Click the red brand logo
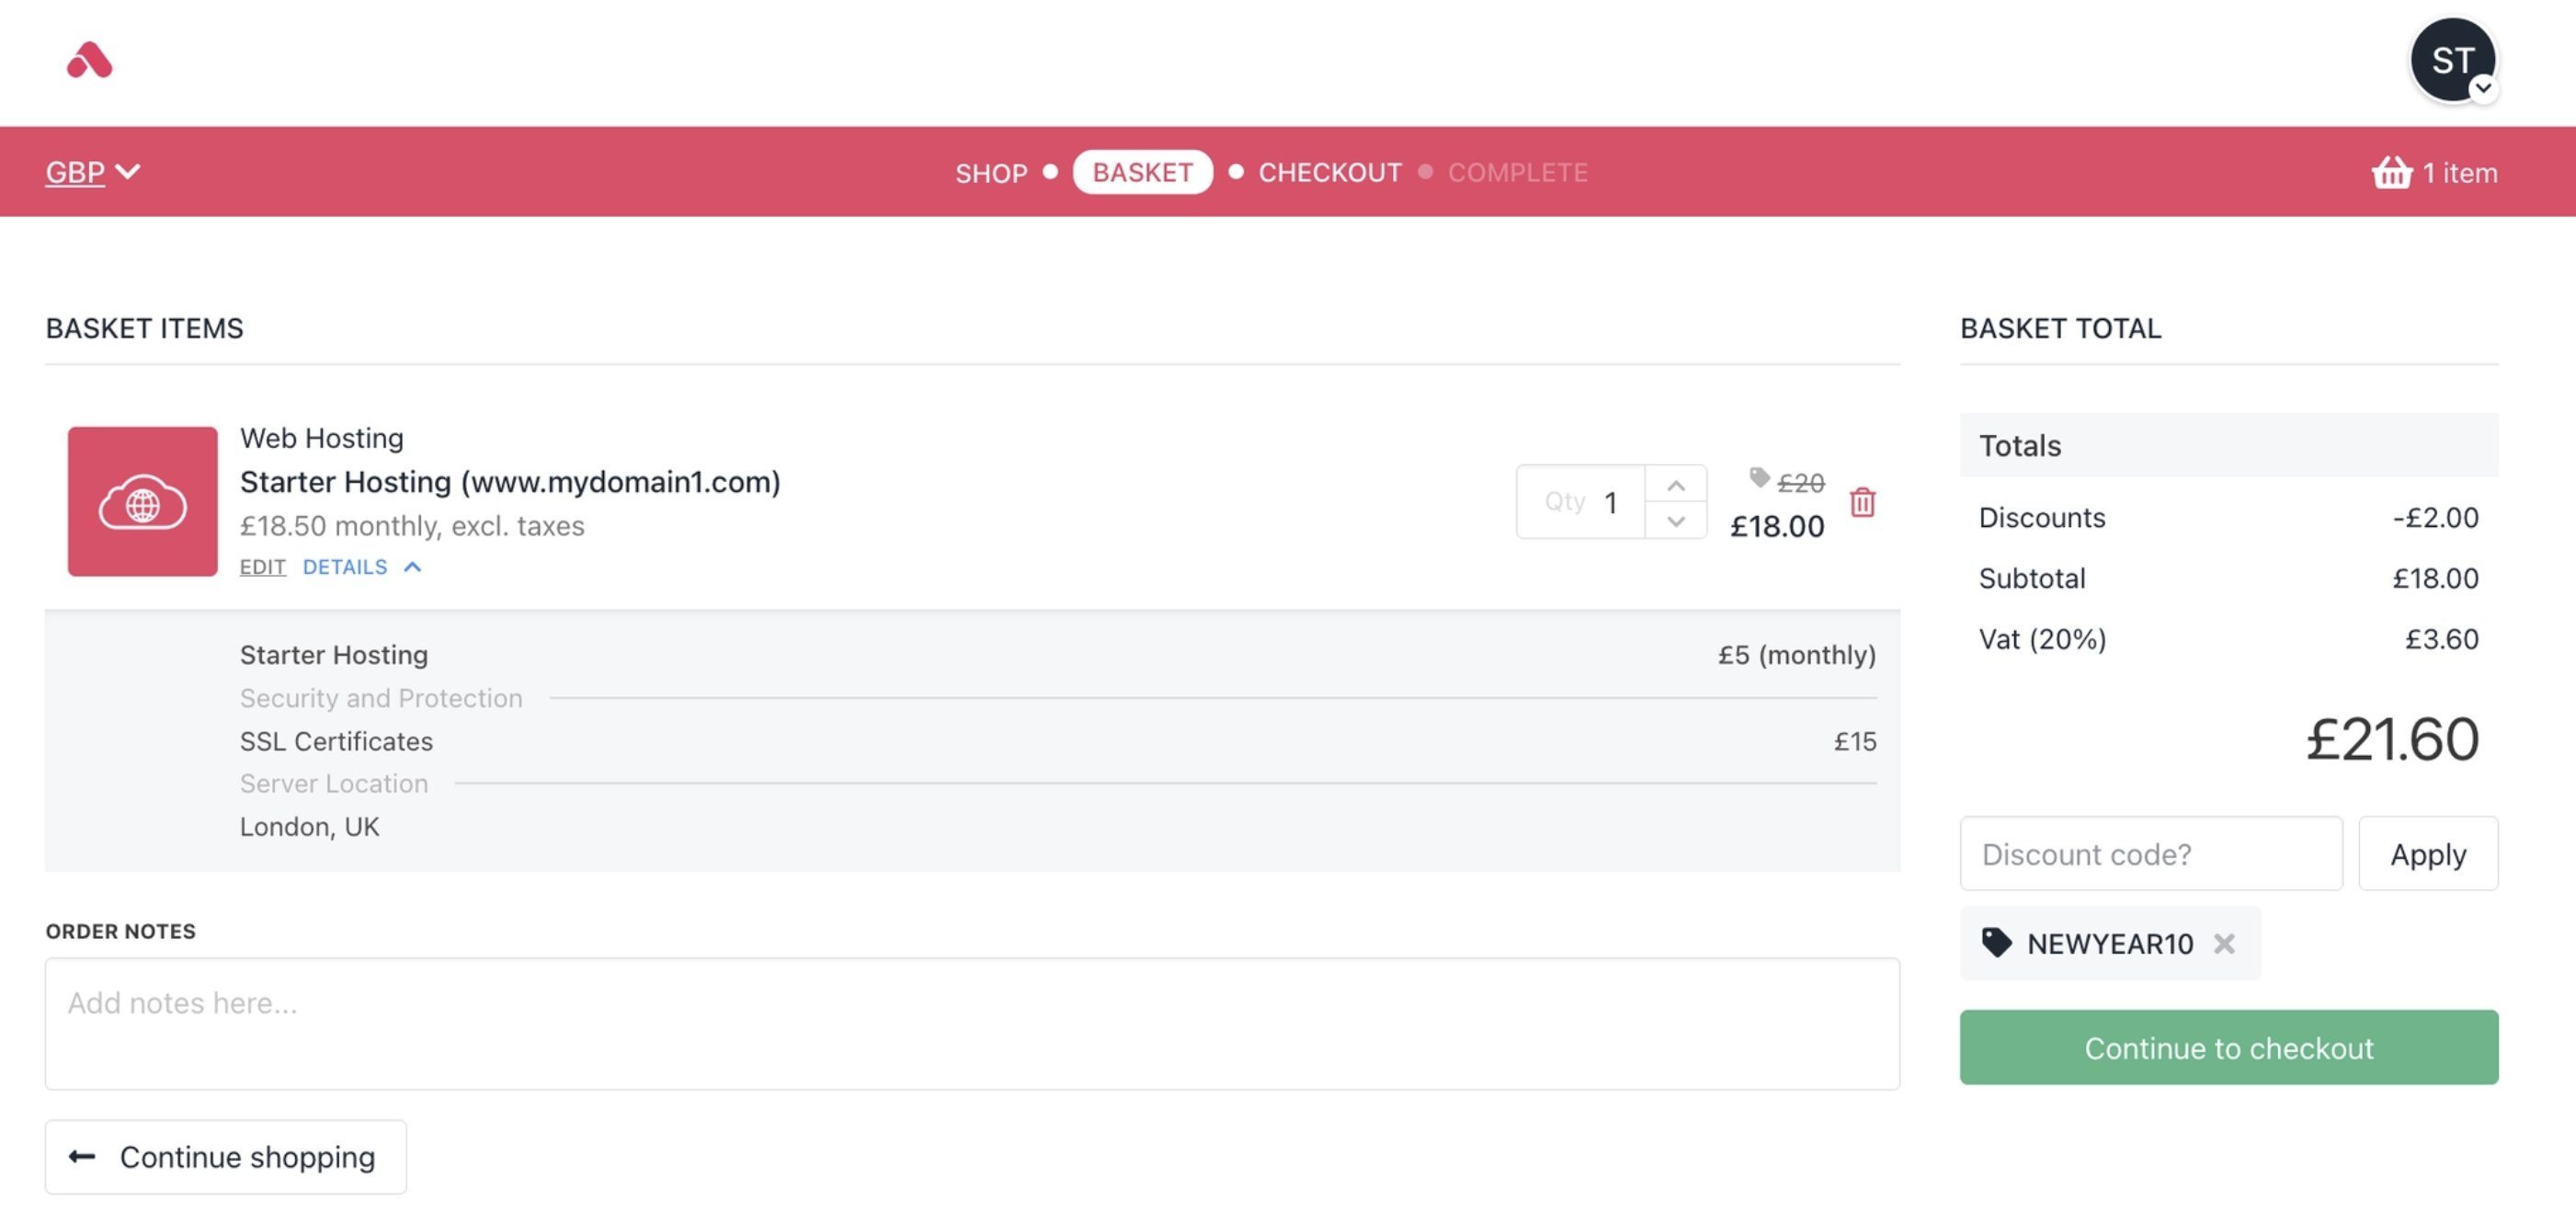This screenshot has width=2576, height=1225. pyautogui.click(x=89, y=60)
